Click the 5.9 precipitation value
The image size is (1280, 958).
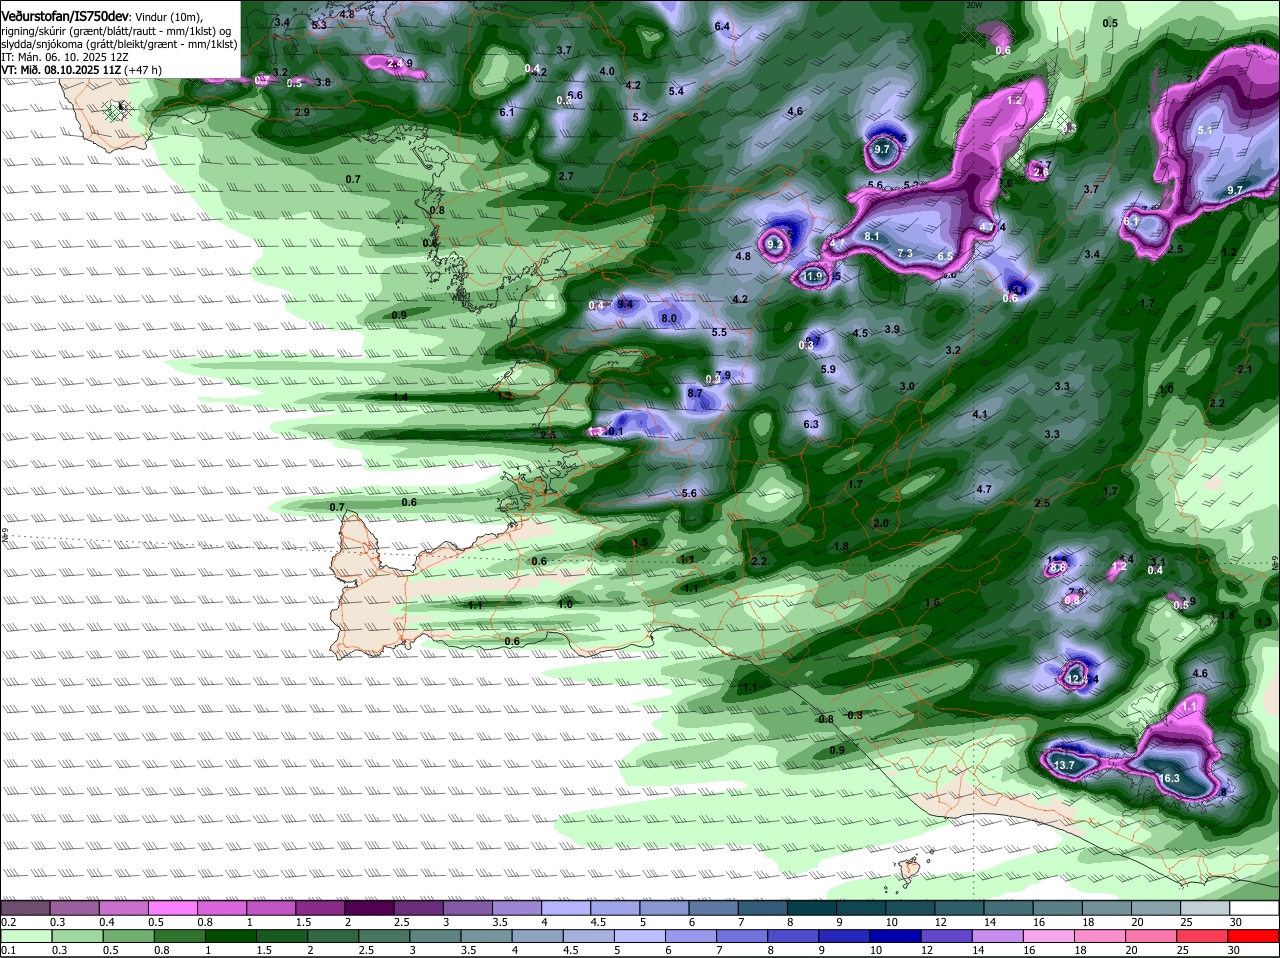pyautogui.click(x=828, y=370)
